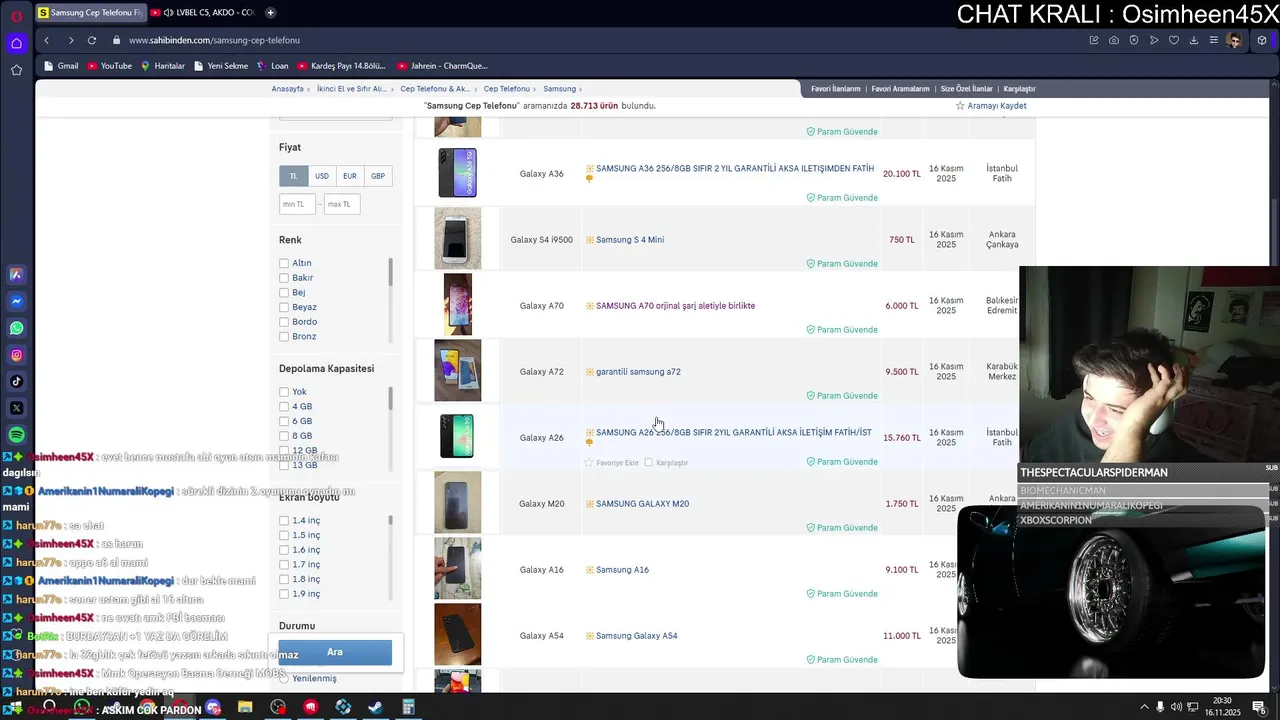
Task: Open Calculator from the taskbar
Action: (x=408, y=707)
